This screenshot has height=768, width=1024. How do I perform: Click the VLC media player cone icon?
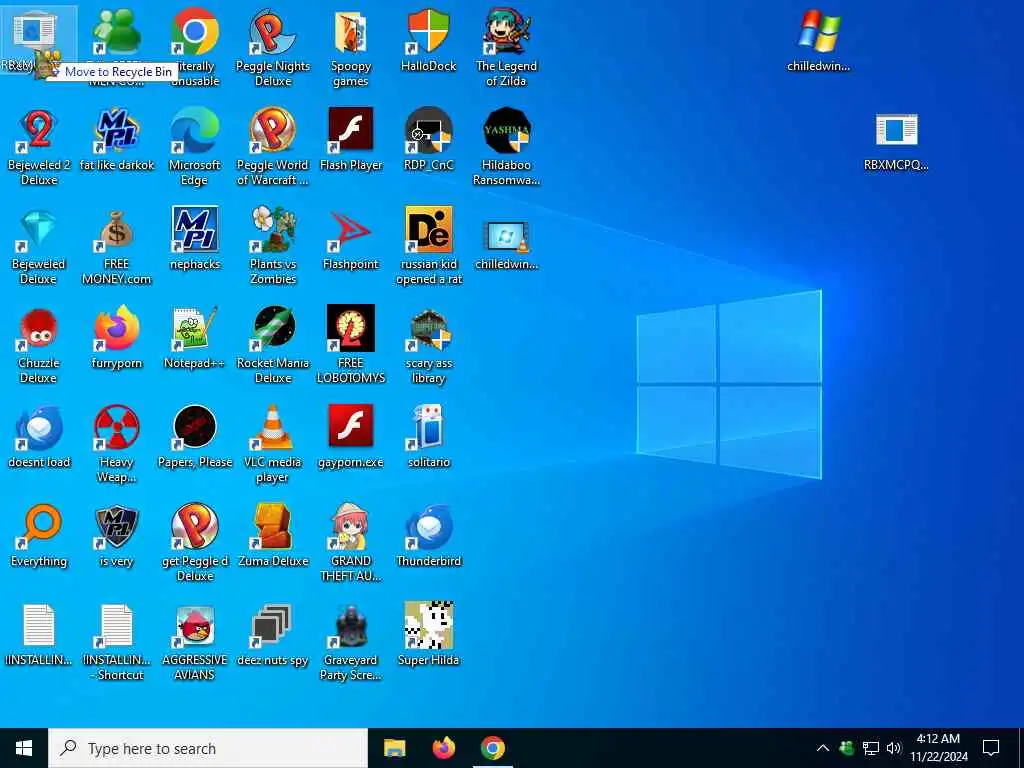pyautogui.click(x=273, y=428)
